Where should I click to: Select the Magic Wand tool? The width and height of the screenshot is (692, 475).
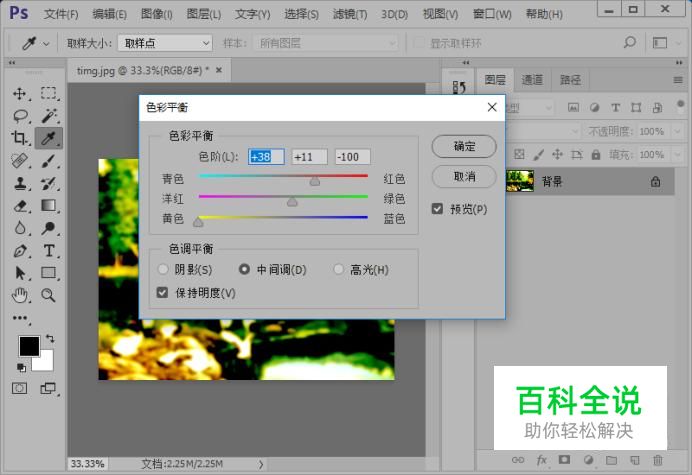coord(49,116)
